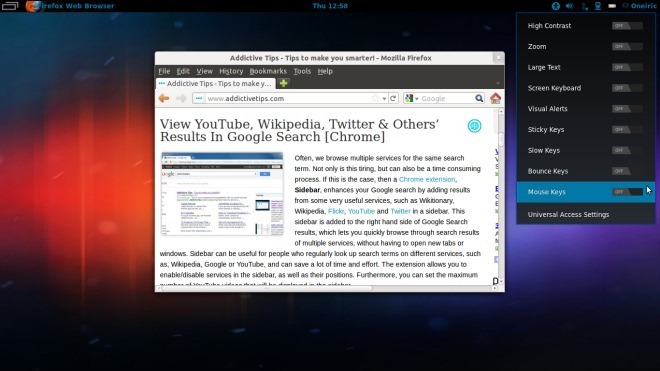Screen dimensions: 660x371
Task: Click the search magnifier icon
Action: pyautogui.click(x=479, y=98)
